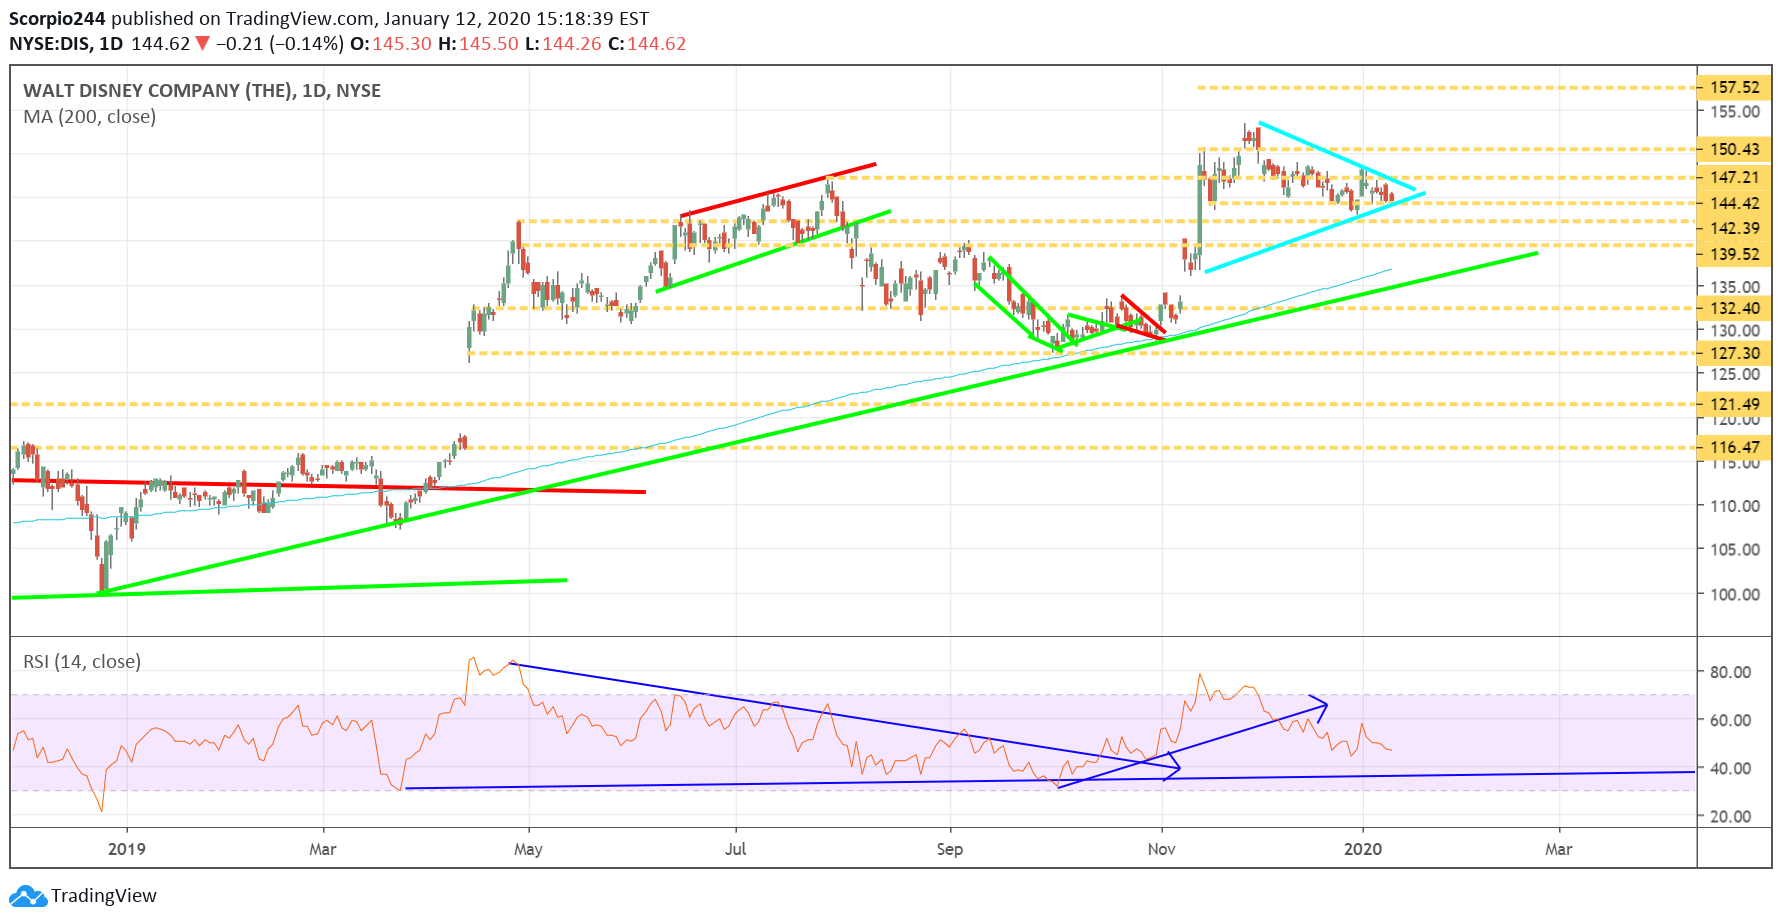
Task: Select the RSI (14, close) indicator label
Action: point(82,662)
